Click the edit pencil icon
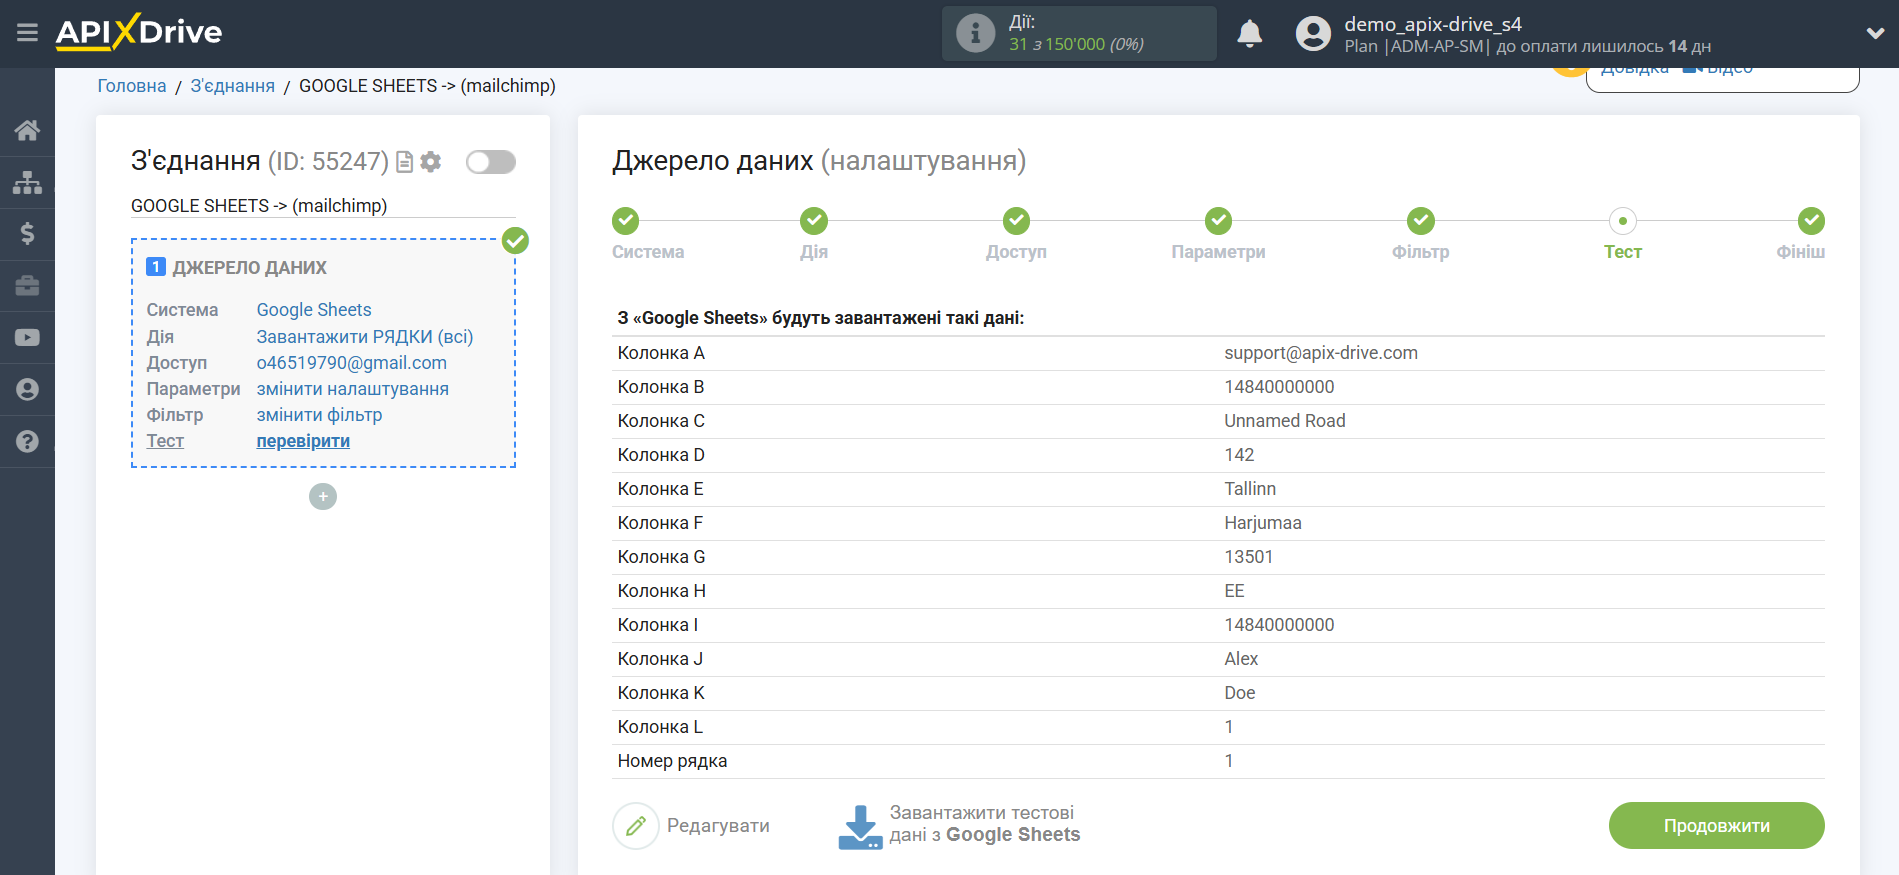The height and width of the screenshot is (875, 1899). [x=636, y=826]
